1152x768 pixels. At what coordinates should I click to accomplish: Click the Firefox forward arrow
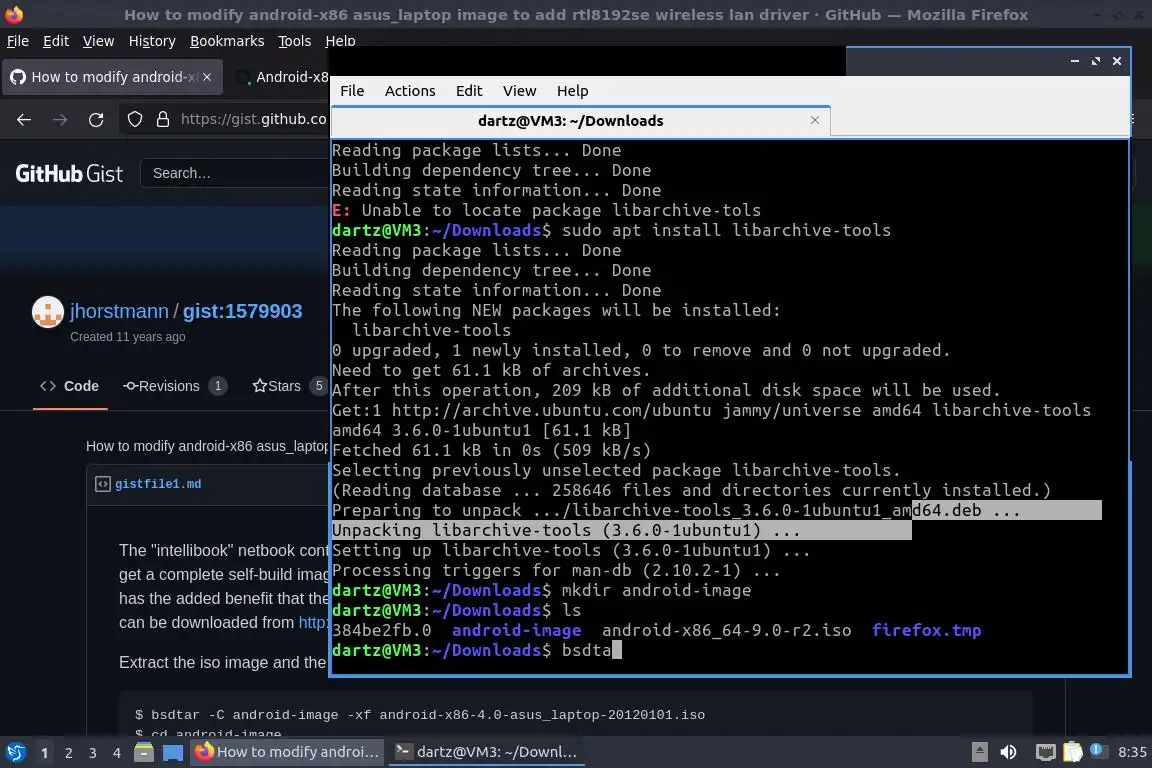coord(60,119)
